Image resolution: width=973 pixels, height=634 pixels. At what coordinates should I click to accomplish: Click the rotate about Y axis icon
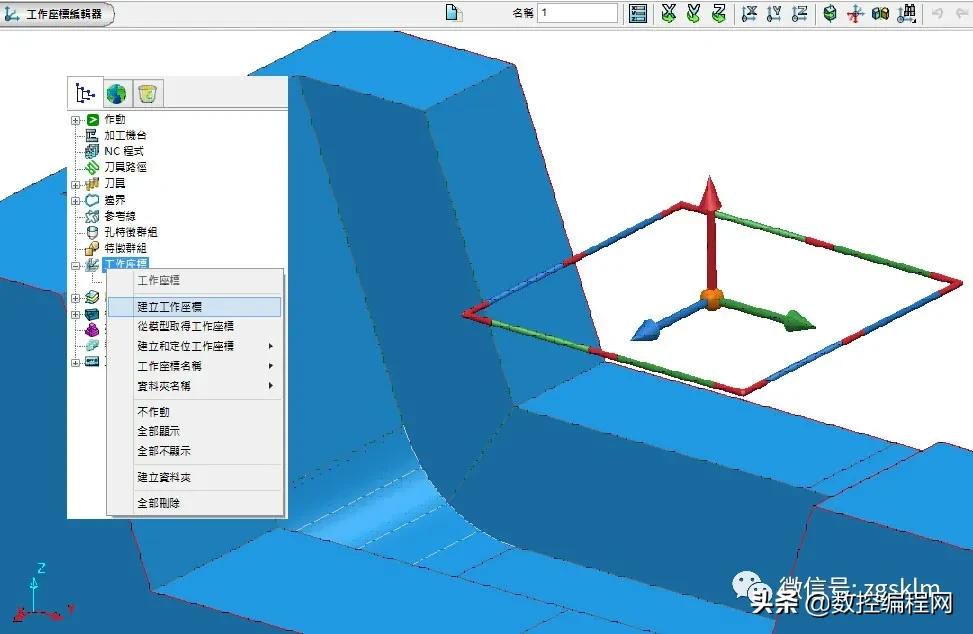click(x=694, y=13)
